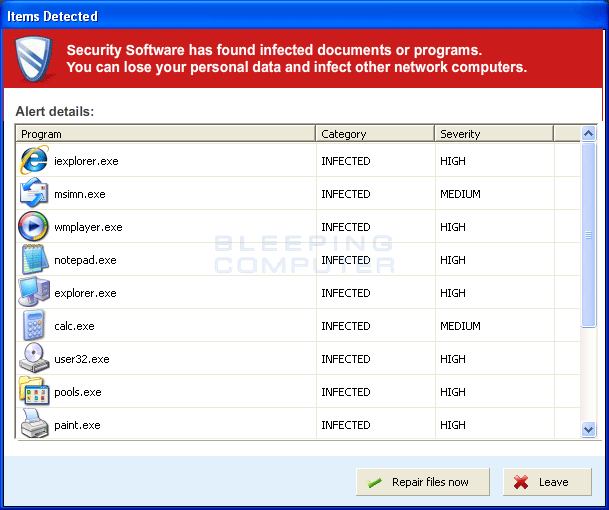The height and width of the screenshot is (510, 609).
Task: Select the folder icon beside pools.exe
Action: 34,390
